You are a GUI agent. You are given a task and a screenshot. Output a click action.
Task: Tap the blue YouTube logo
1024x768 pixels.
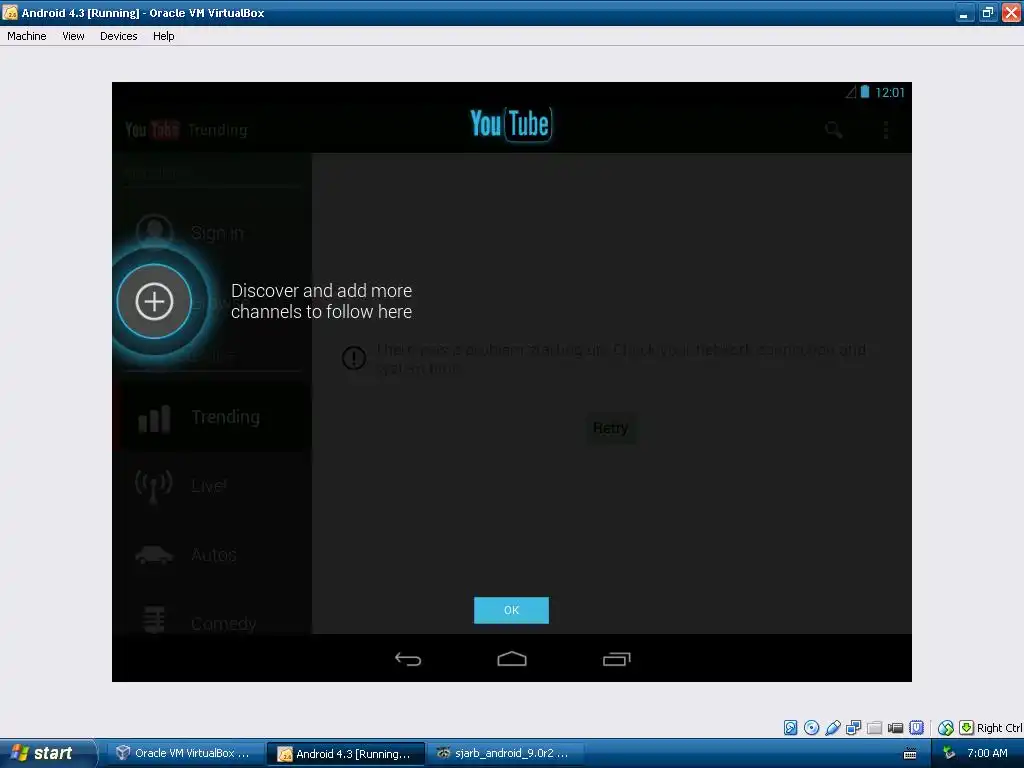click(511, 123)
